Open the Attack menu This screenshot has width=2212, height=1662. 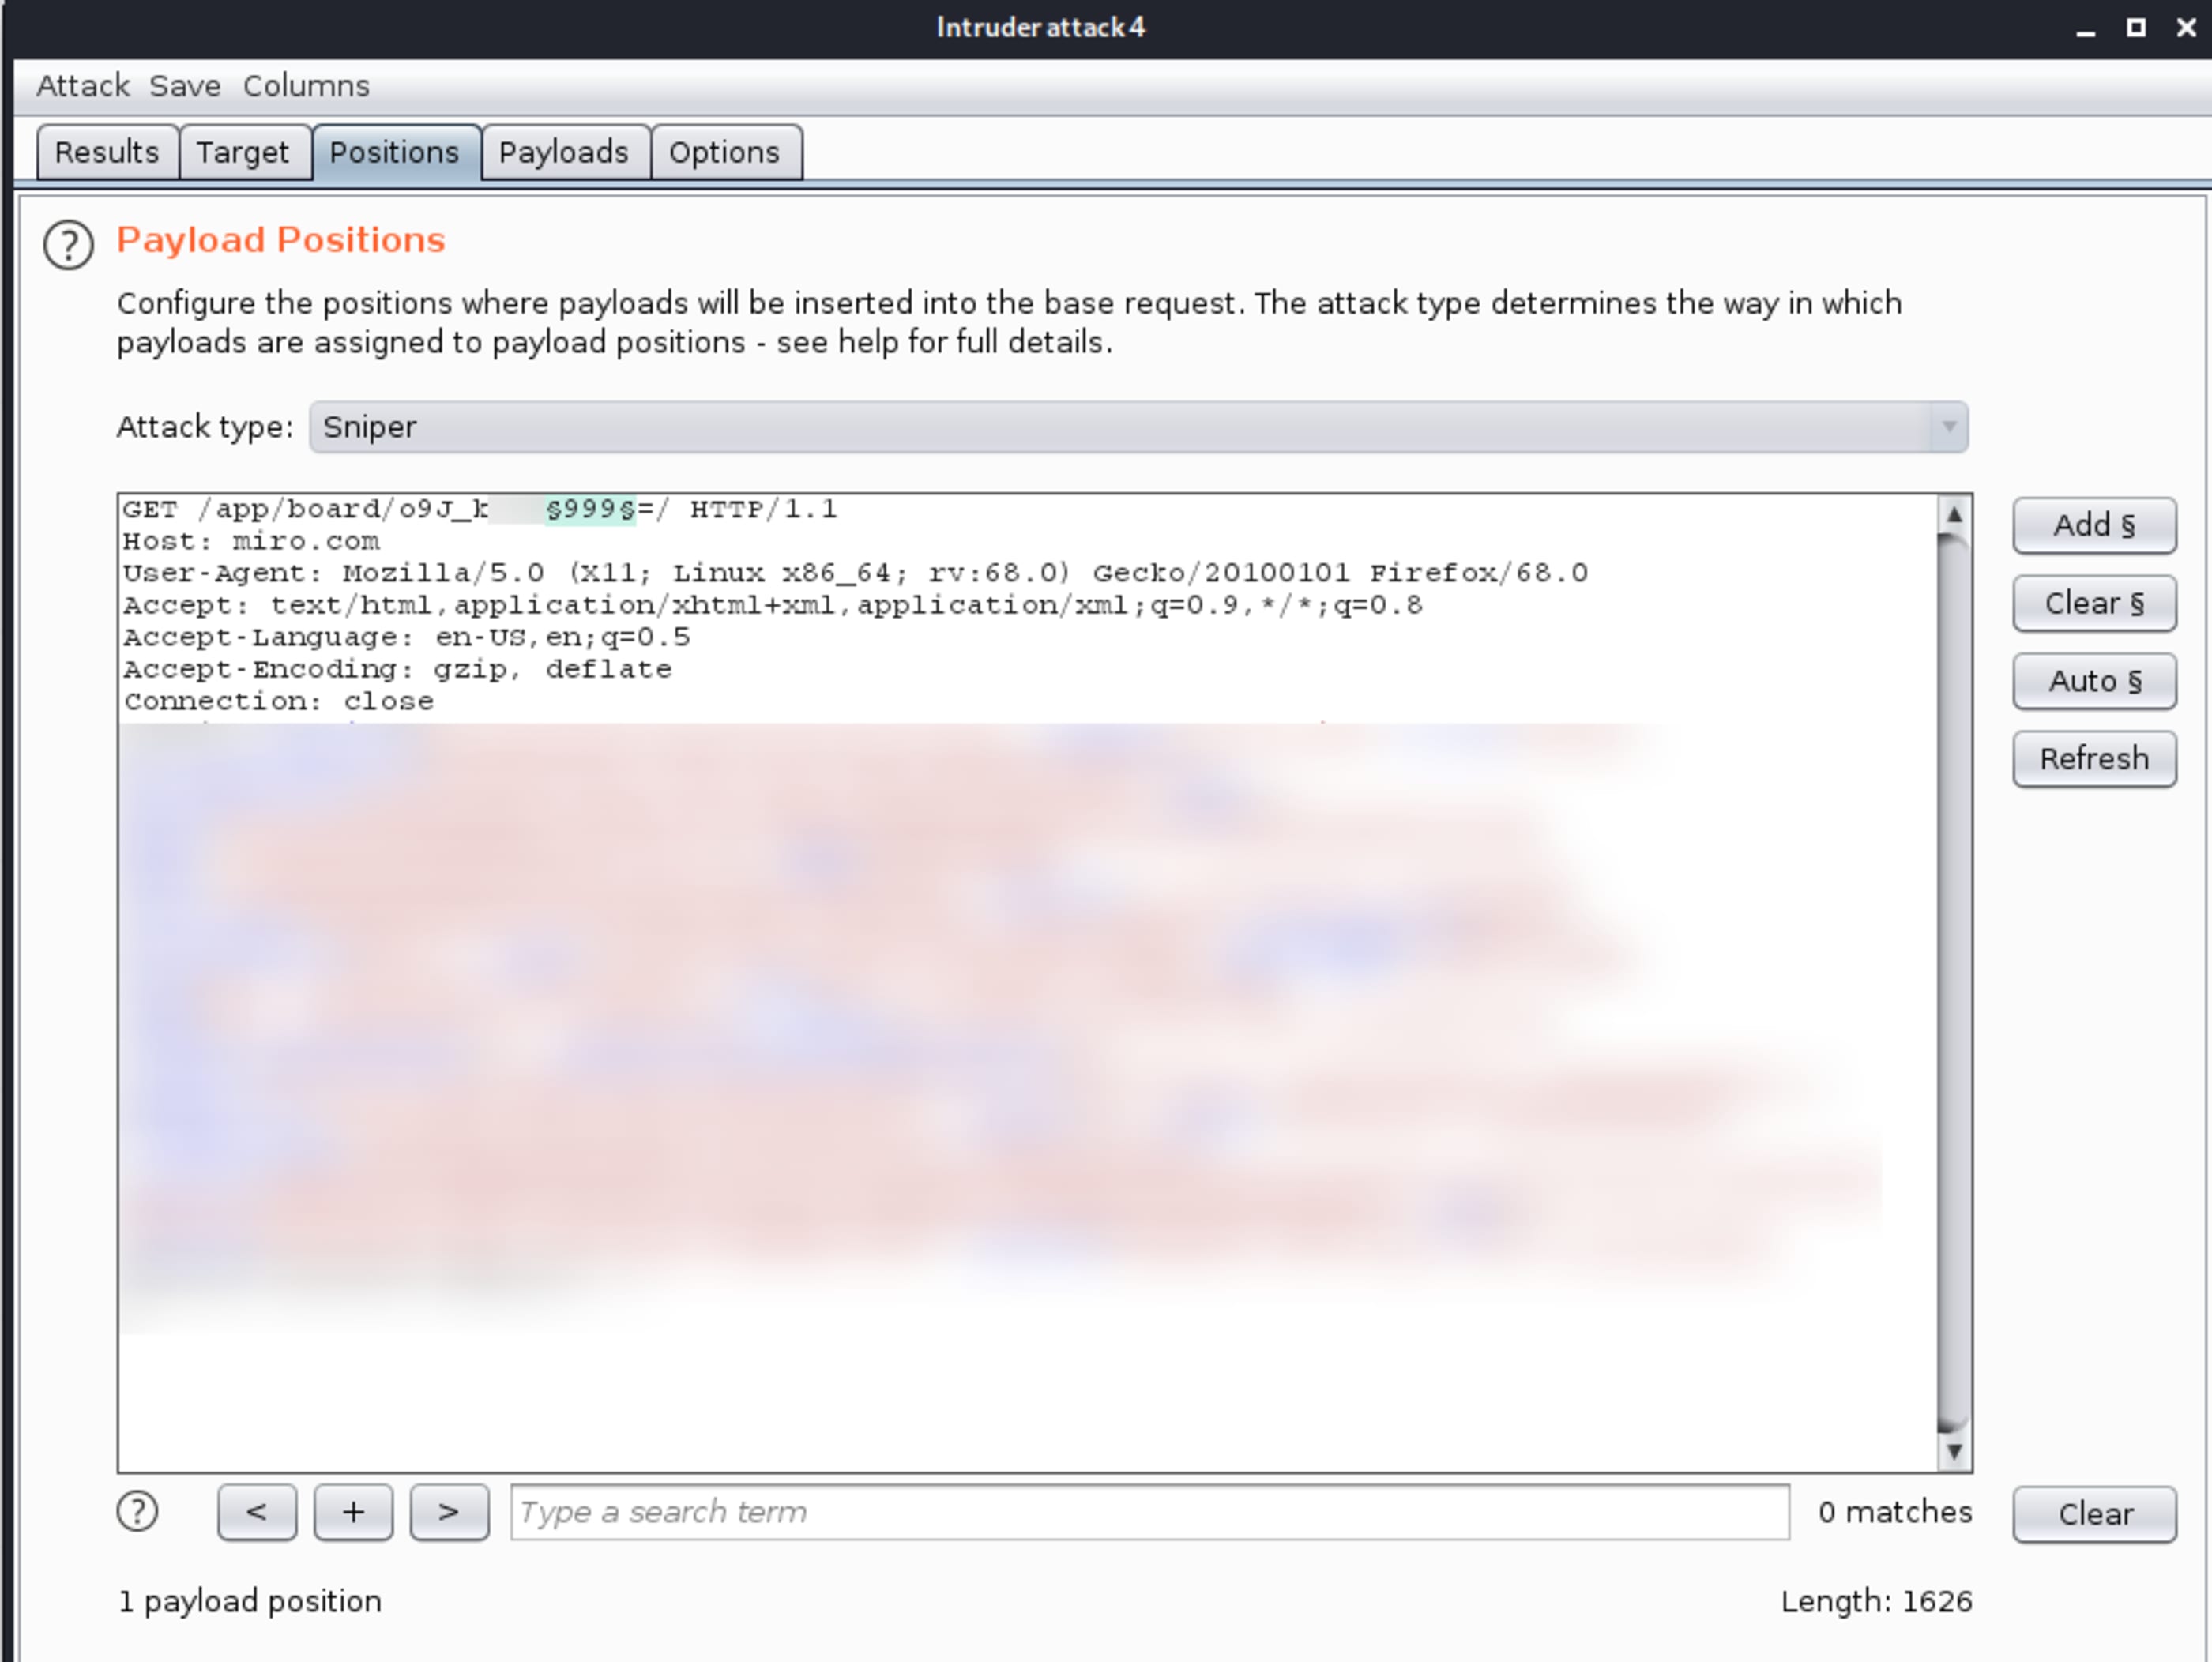pos(83,86)
